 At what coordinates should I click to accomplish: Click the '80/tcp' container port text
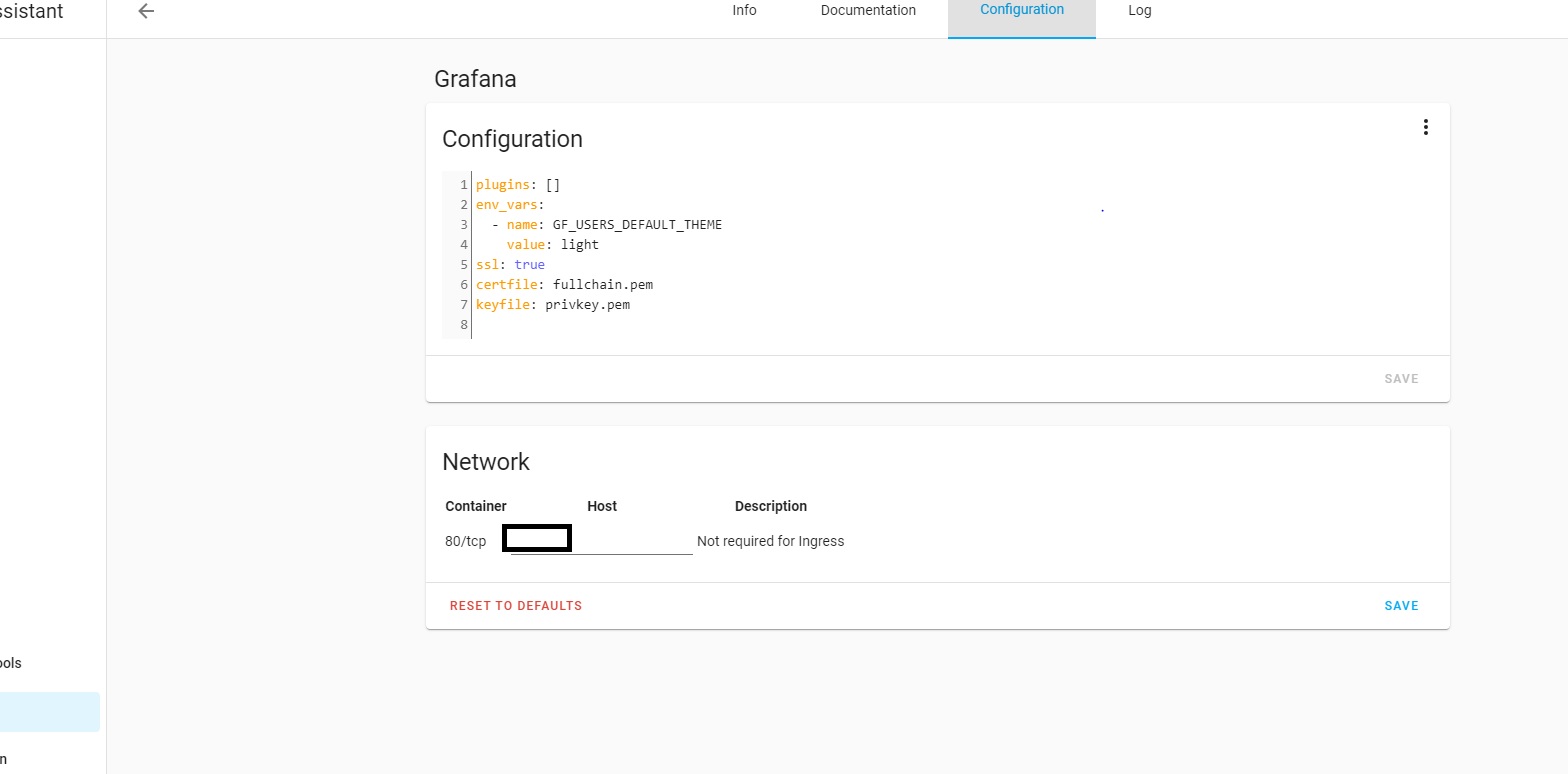[466, 541]
